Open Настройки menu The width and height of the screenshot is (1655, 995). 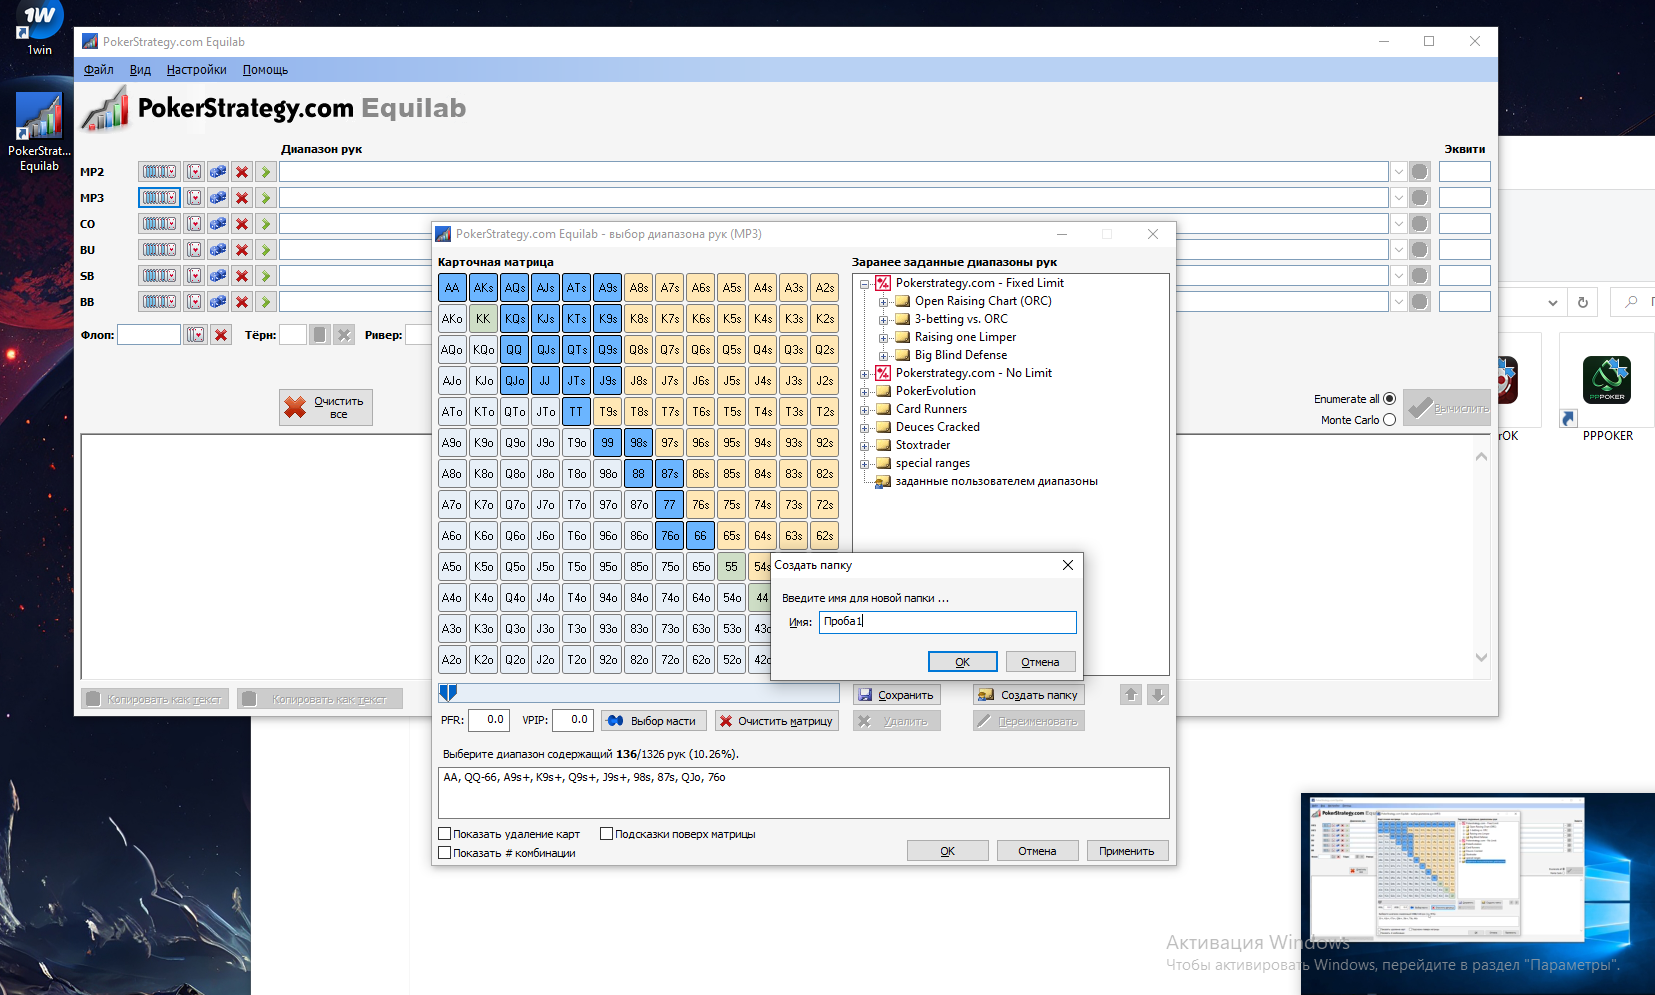pos(196,70)
